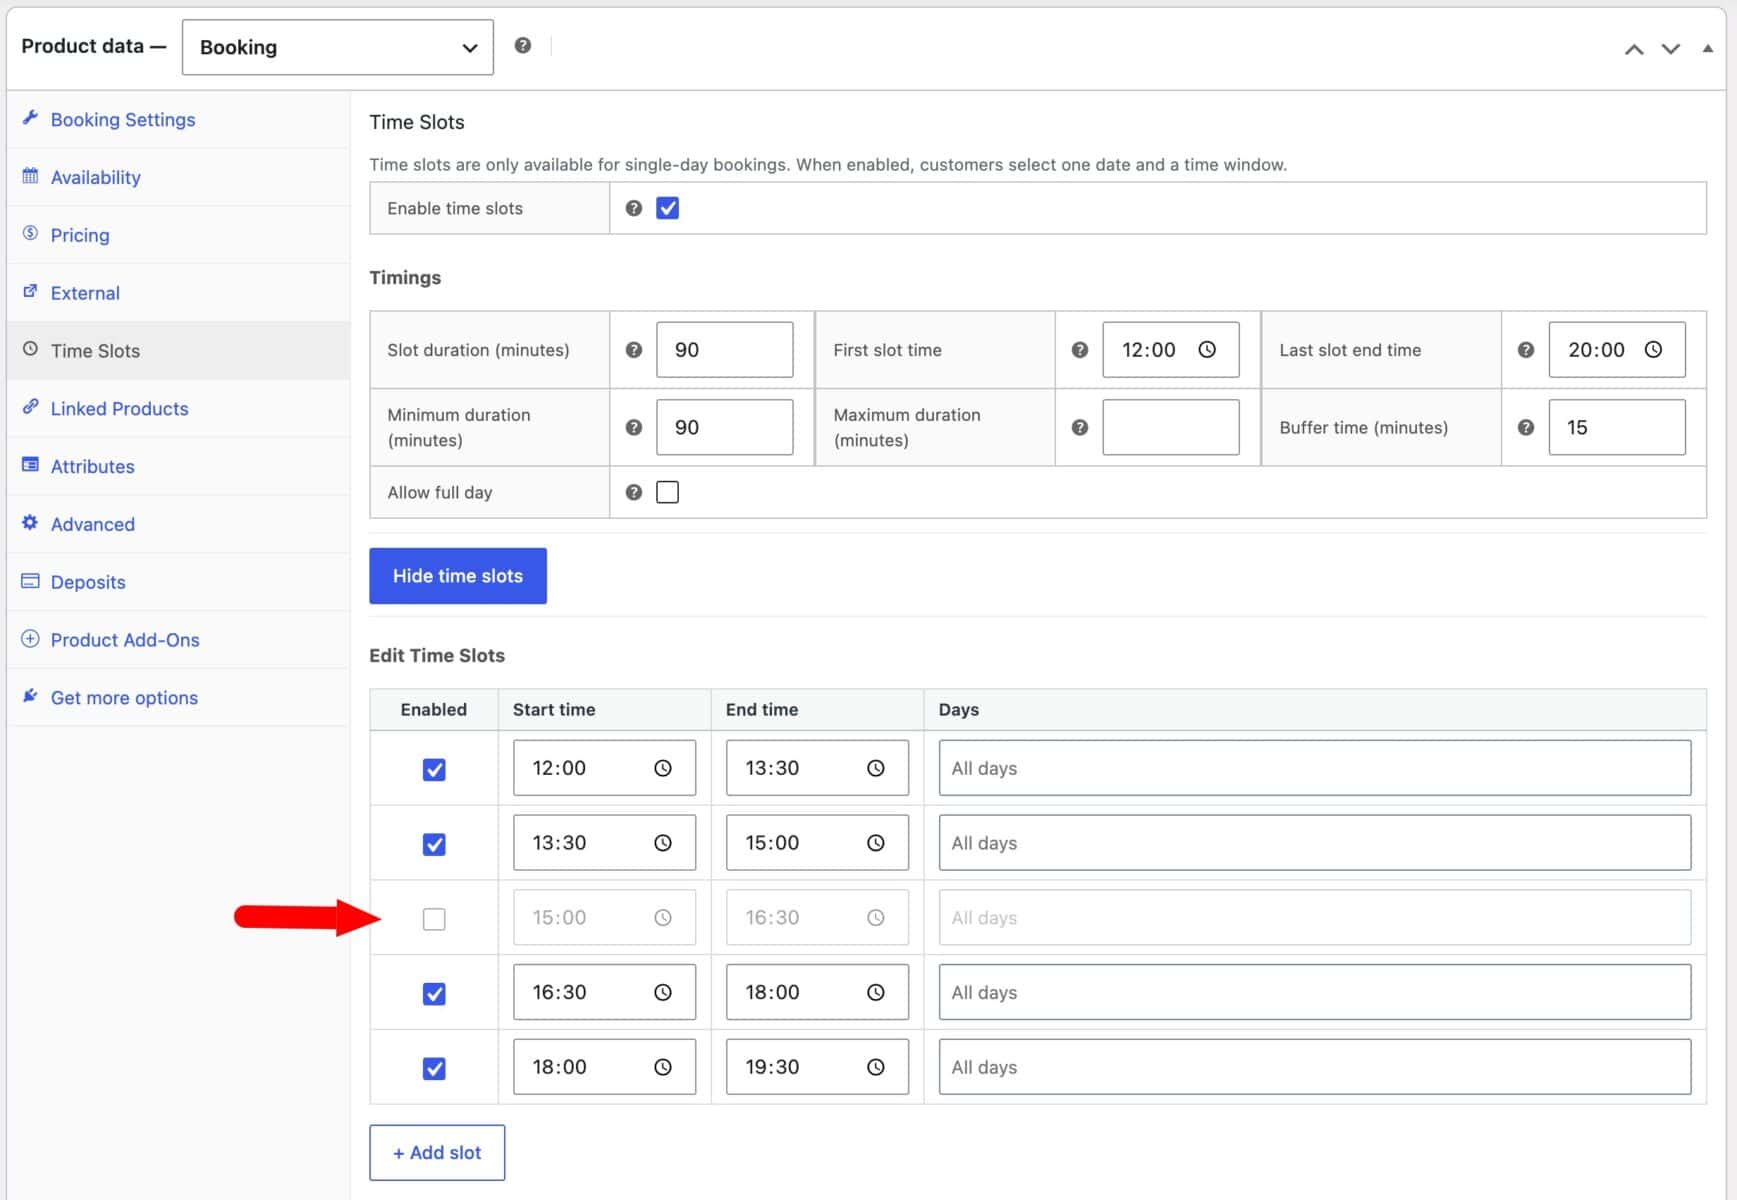1737x1200 pixels.
Task: Uncheck Enable time slots checkbox
Action: tap(668, 208)
